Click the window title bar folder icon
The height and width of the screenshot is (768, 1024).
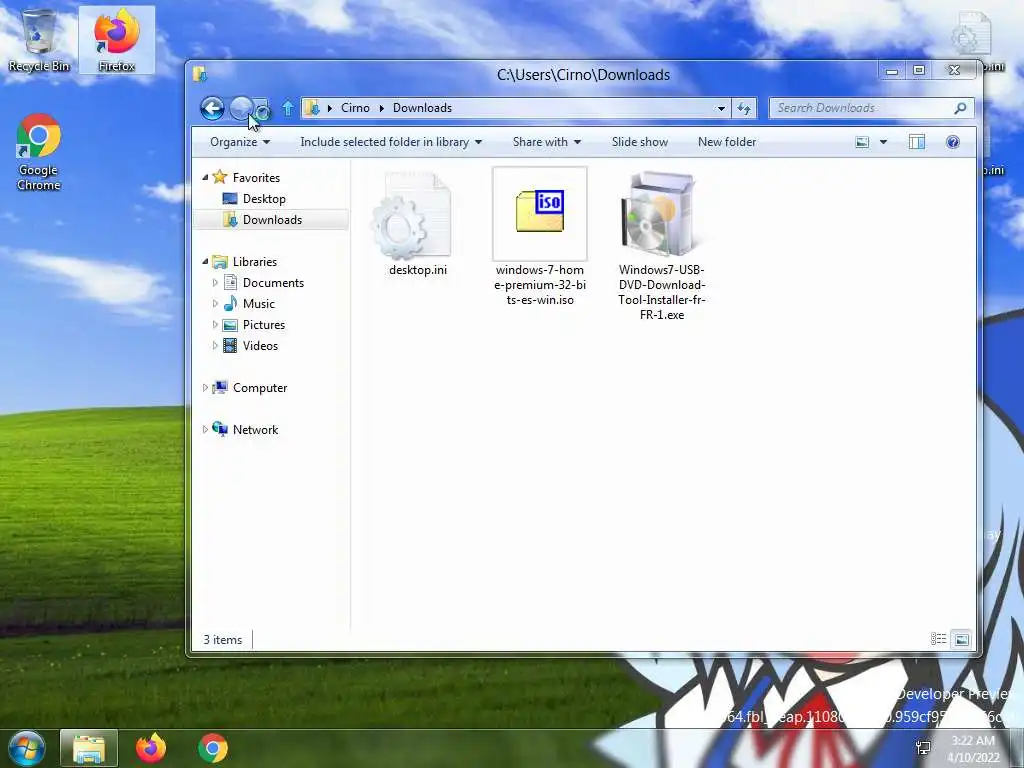[x=200, y=74]
